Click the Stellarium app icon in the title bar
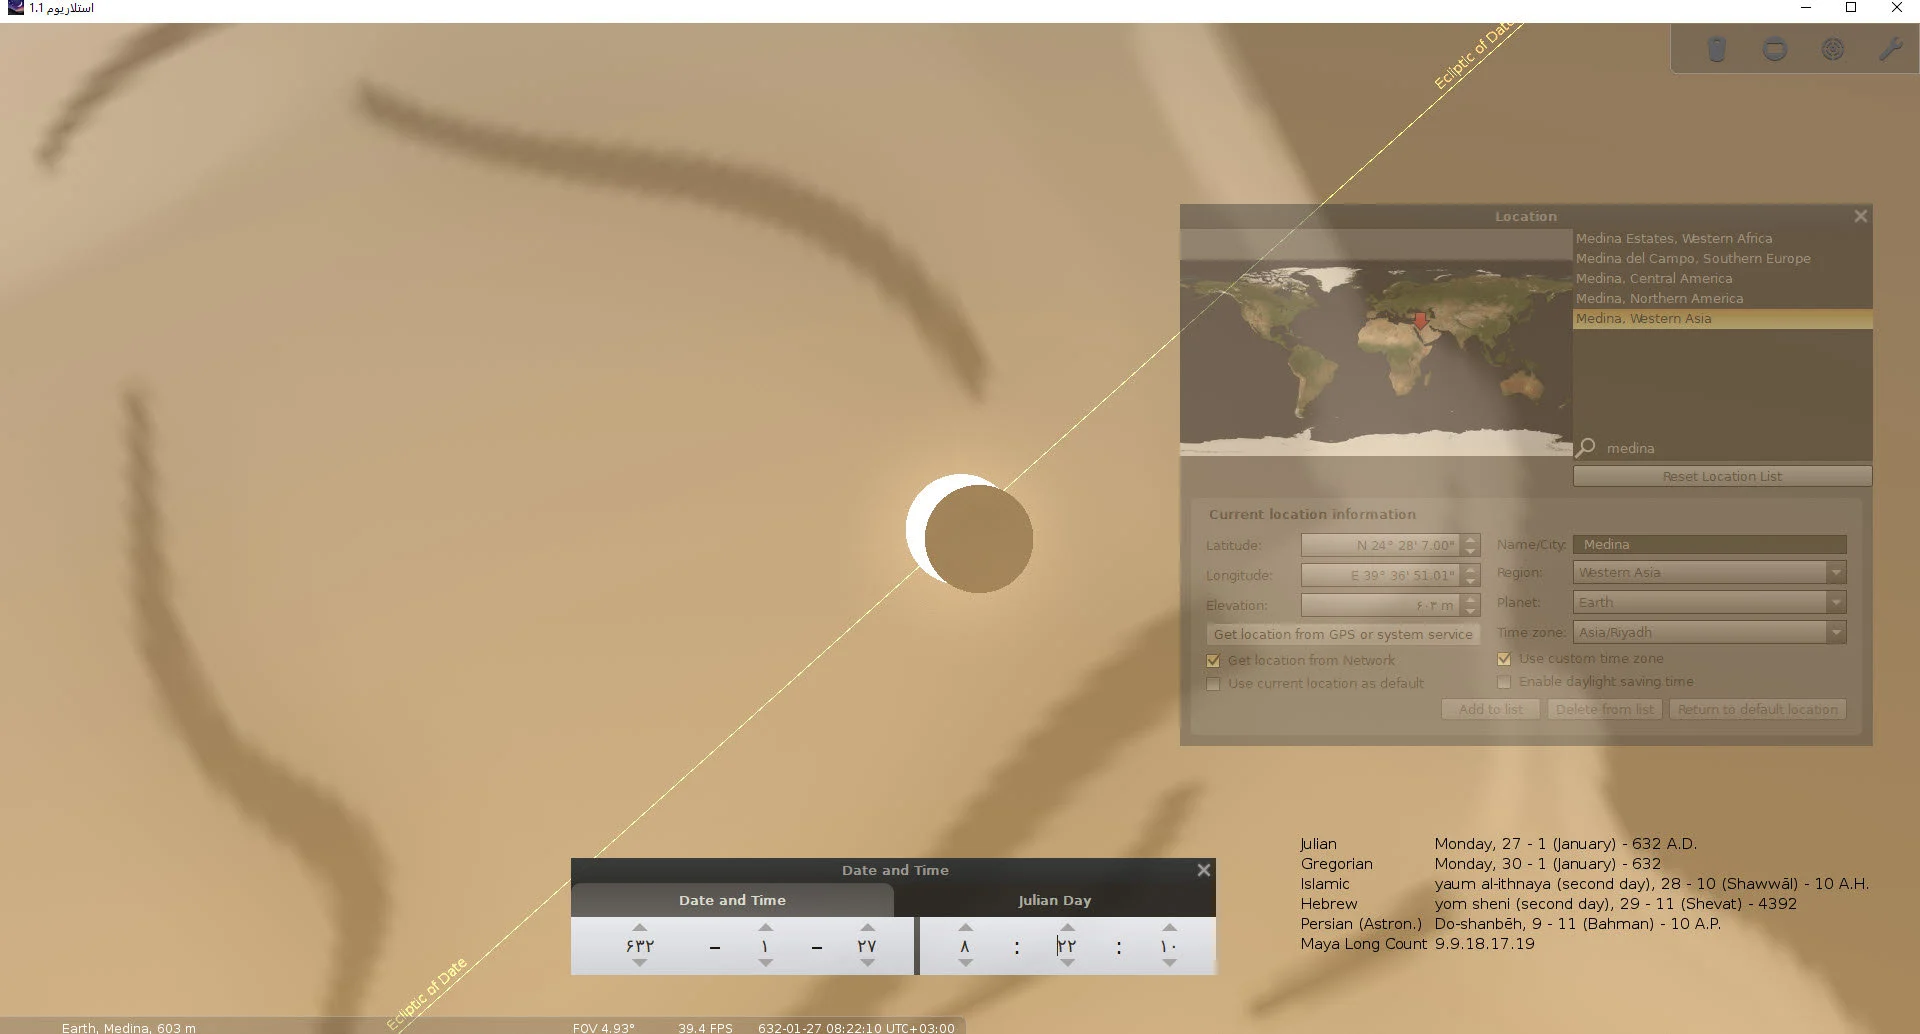1920x1034 pixels. click(x=15, y=8)
